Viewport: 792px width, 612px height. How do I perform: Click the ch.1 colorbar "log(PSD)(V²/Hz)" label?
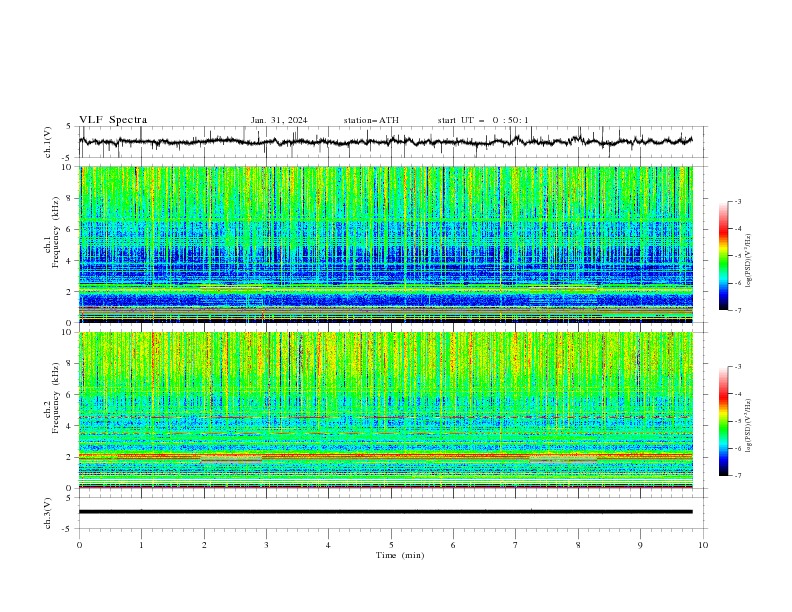pyautogui.click(x=749, y=261)
